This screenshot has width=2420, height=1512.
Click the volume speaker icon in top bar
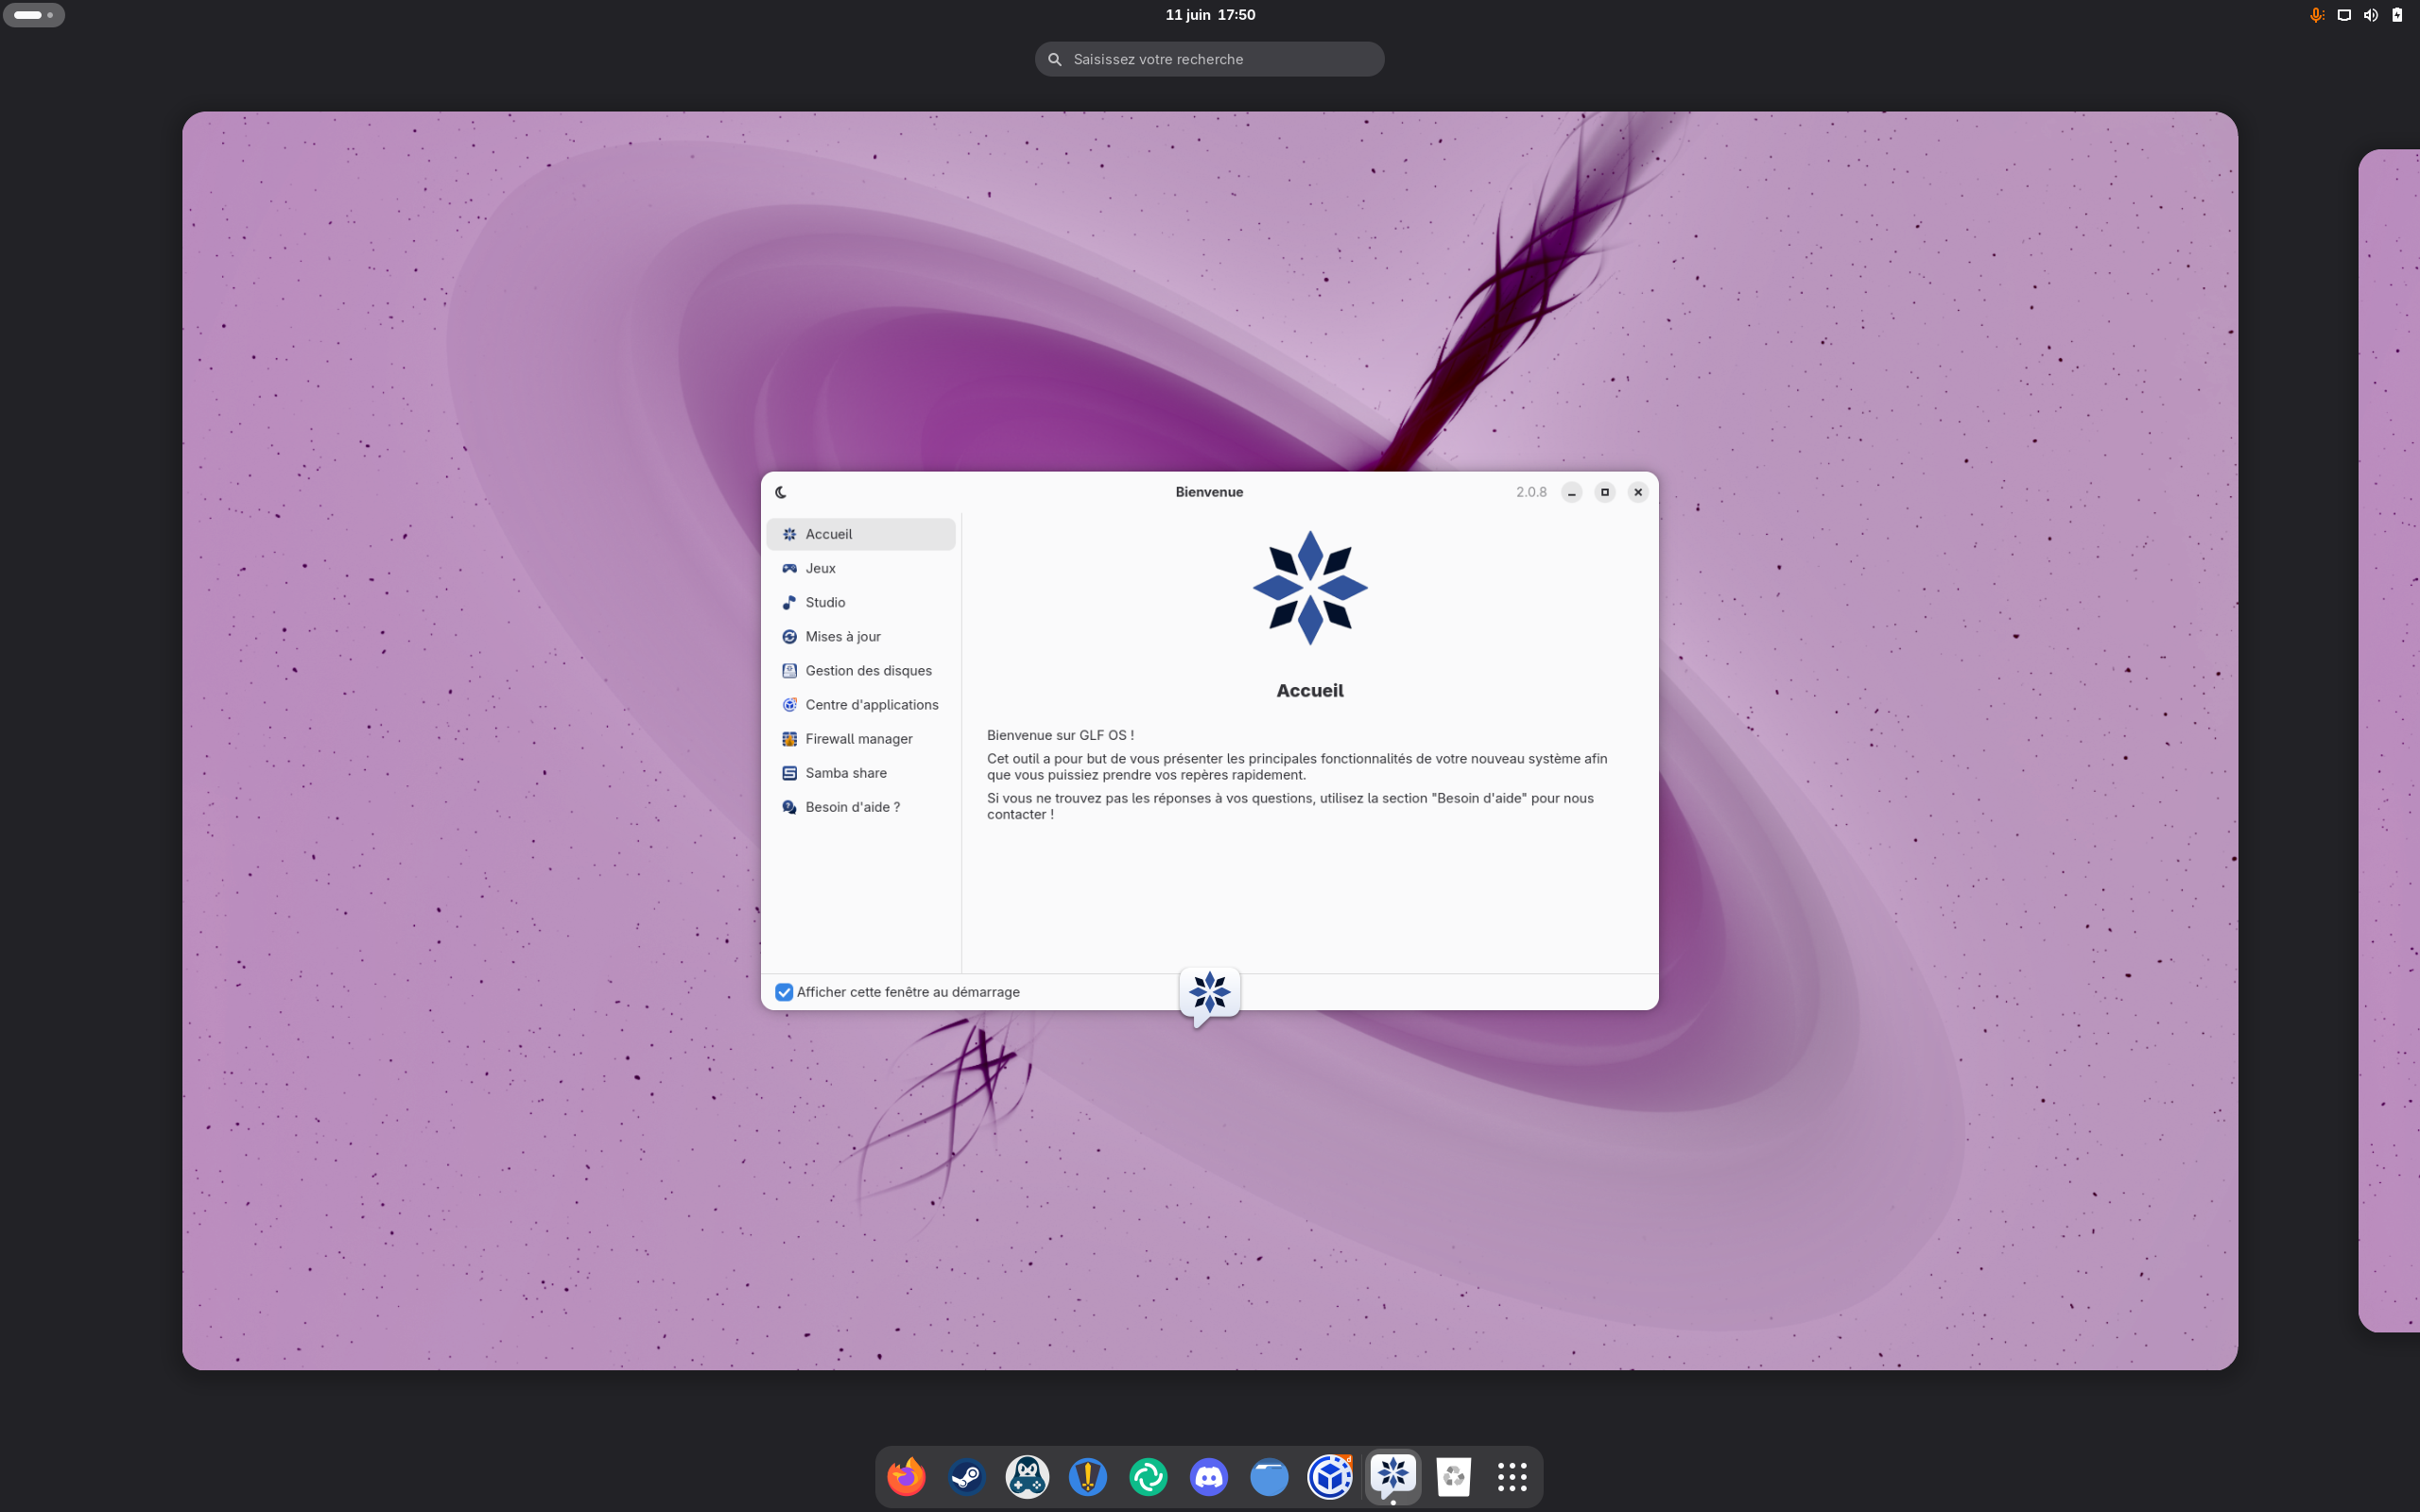(x=2370, y=15)
